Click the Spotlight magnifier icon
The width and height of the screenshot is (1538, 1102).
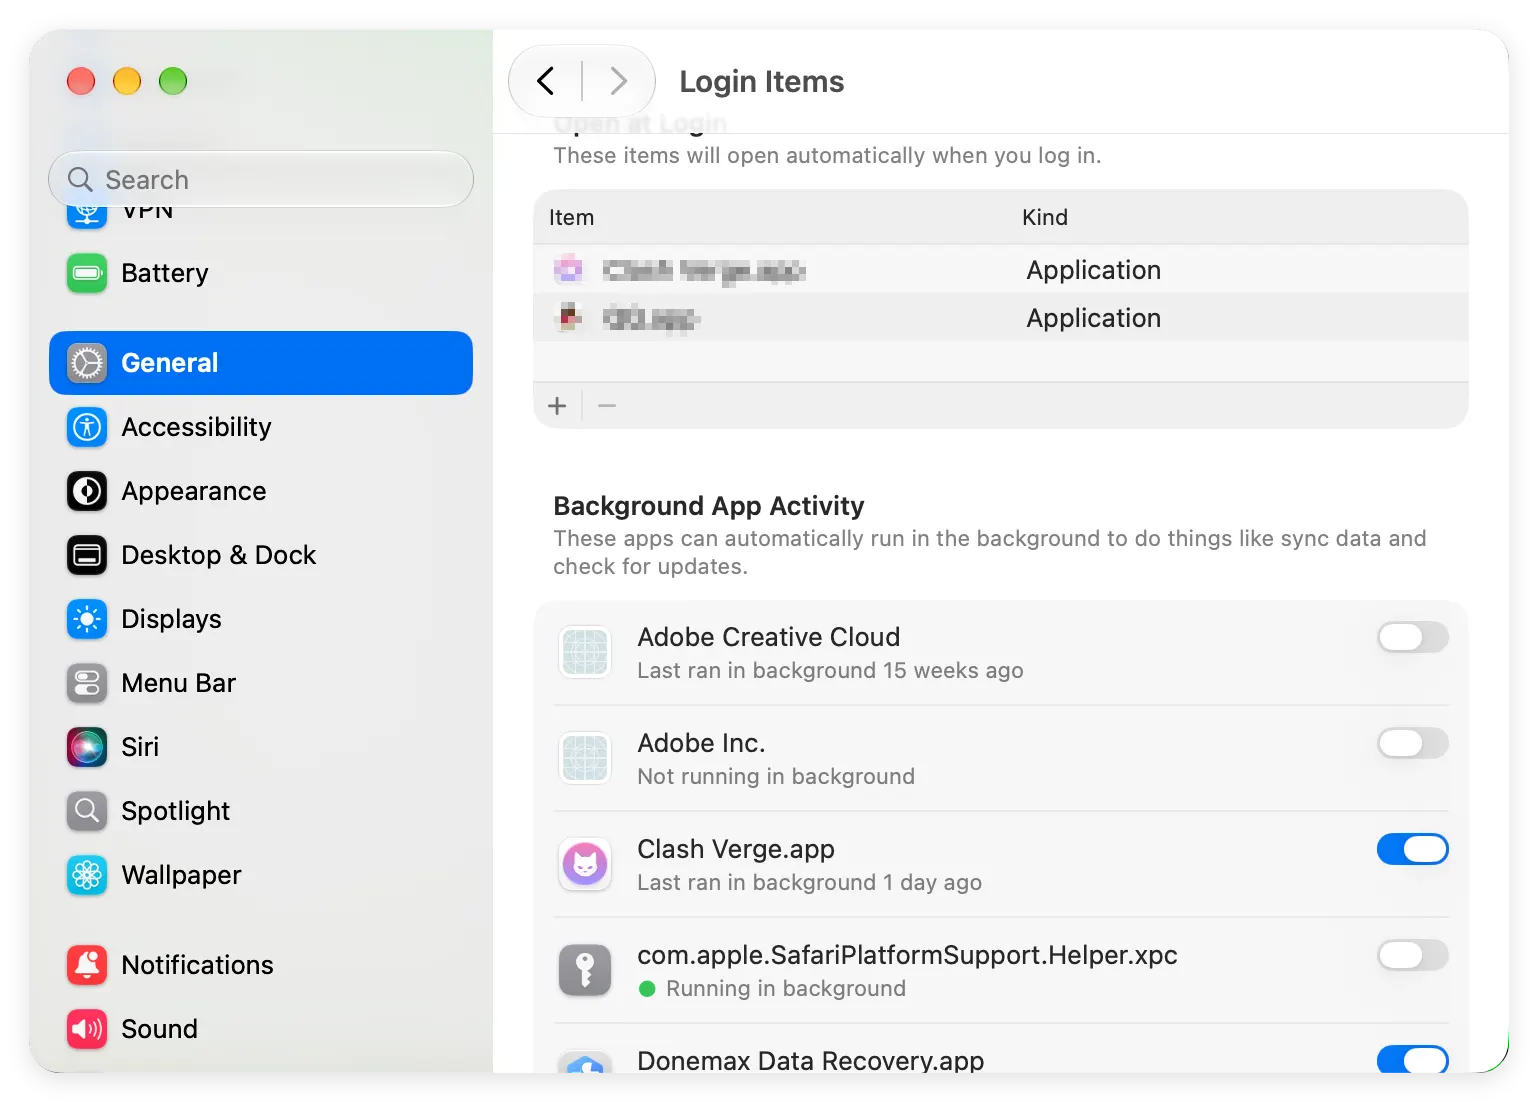point(87,811)
